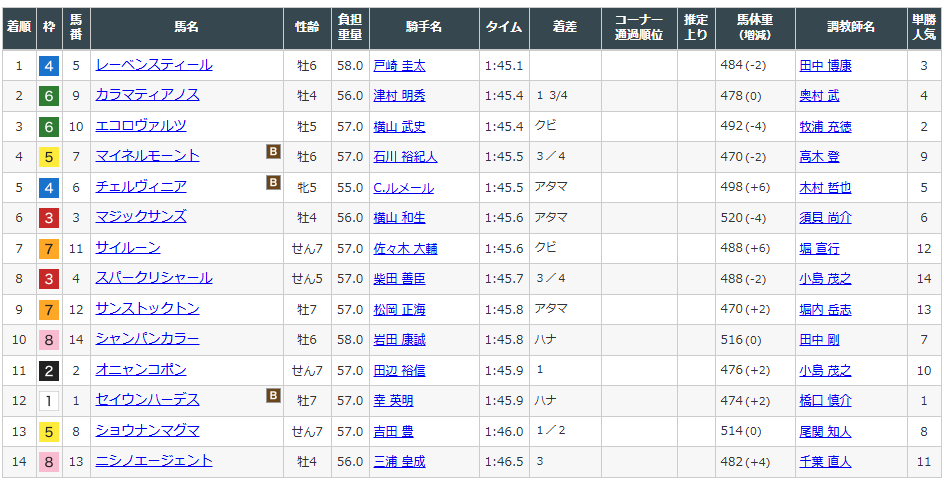View trainer page for 木村 哲也

825,187
